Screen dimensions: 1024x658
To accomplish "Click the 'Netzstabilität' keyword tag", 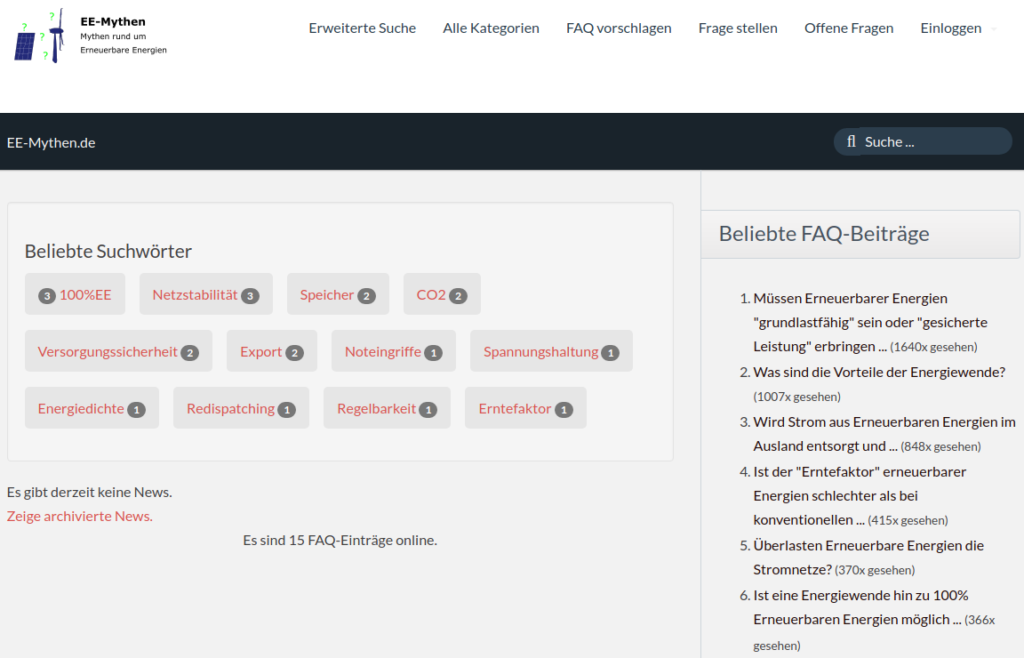I will 206,294.
